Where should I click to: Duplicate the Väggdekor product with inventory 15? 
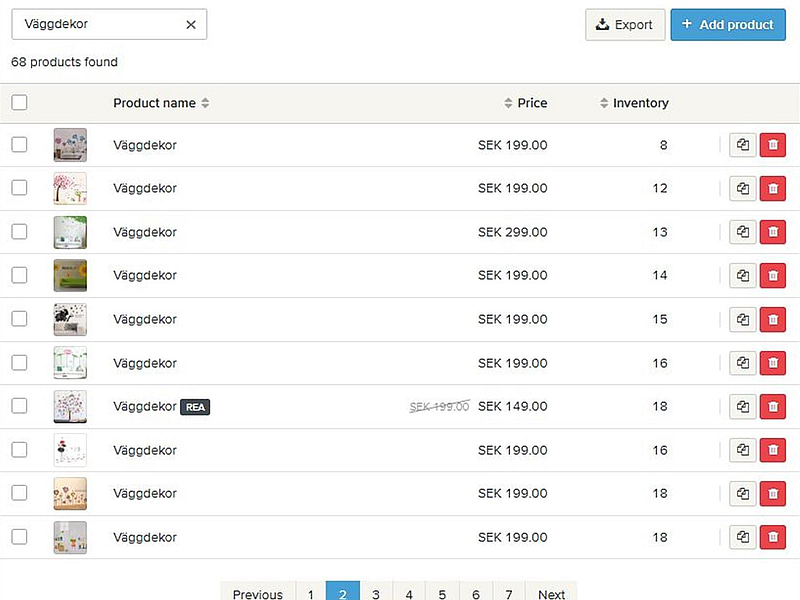(x=743, y=319)
